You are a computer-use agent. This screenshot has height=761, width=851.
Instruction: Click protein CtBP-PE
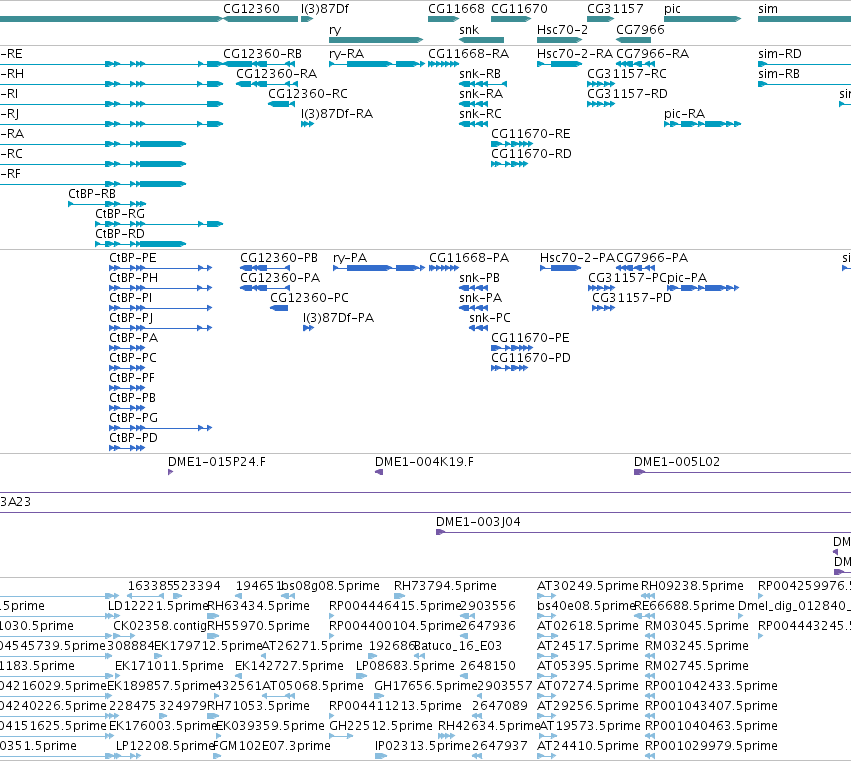click(133, 258)
